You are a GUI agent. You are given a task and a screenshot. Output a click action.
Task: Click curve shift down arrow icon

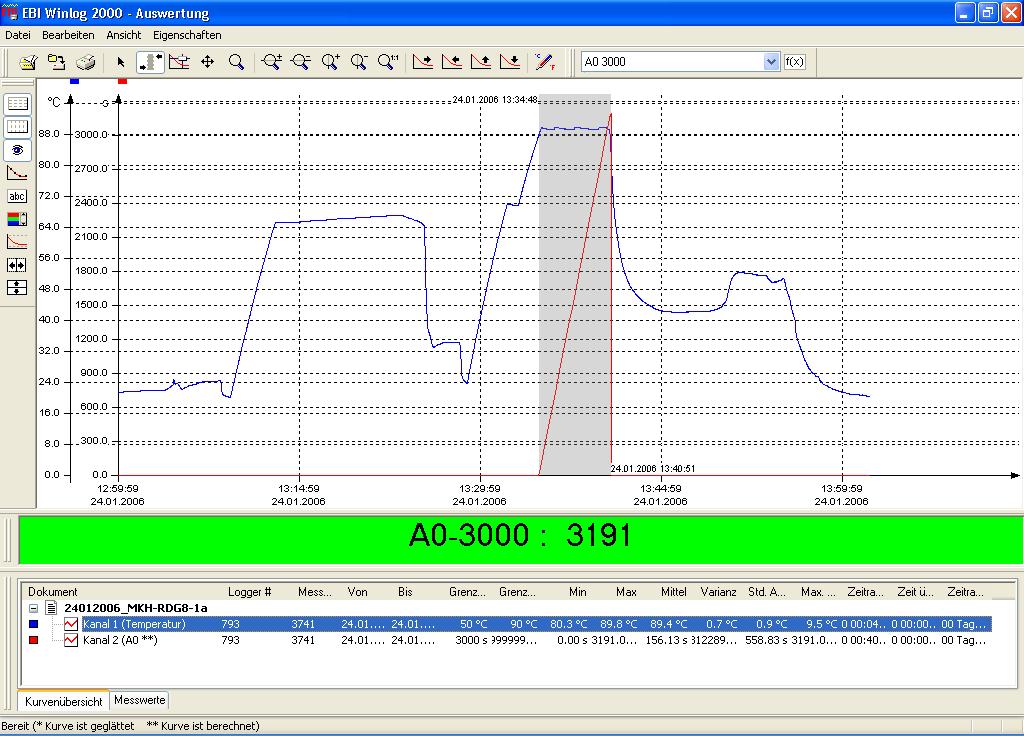point(510,62)
